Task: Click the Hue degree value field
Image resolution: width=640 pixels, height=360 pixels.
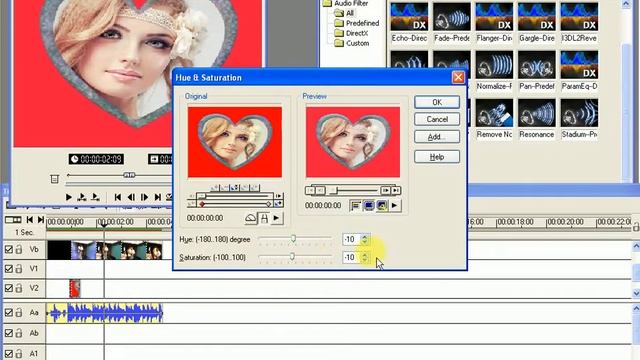Action: click(x=351, y=239)
